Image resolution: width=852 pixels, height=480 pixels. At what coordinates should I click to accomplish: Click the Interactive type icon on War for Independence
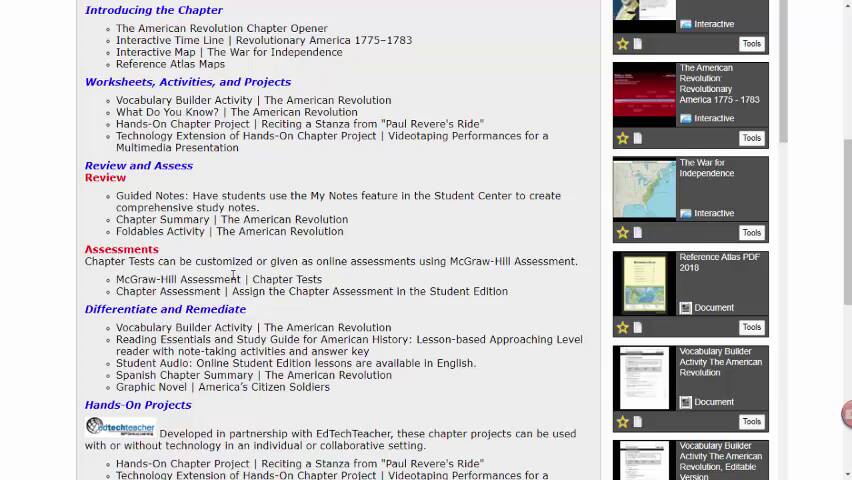(x=686, y=213)
